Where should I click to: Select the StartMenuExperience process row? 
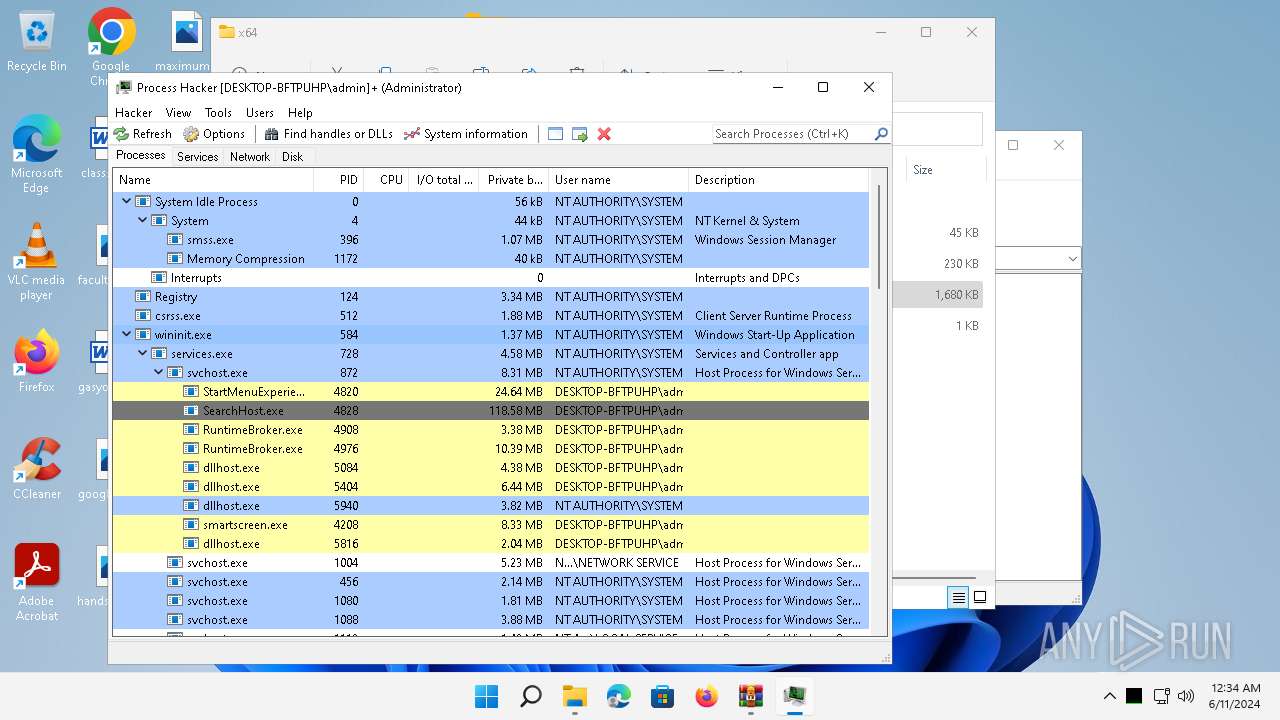click(x=491, y=391)
